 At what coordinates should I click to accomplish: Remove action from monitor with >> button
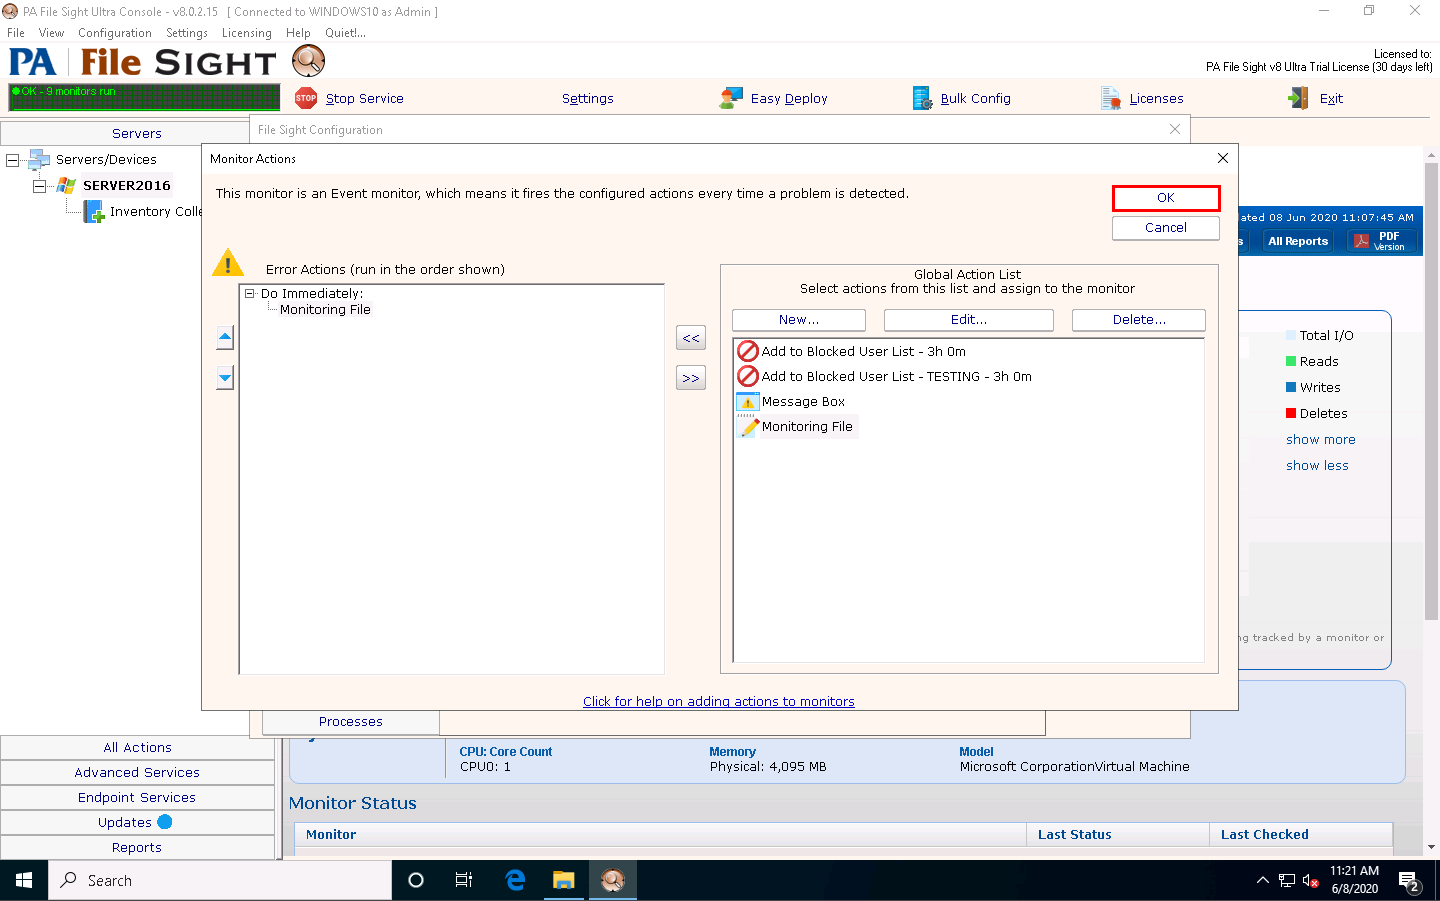tap(691, 378)
